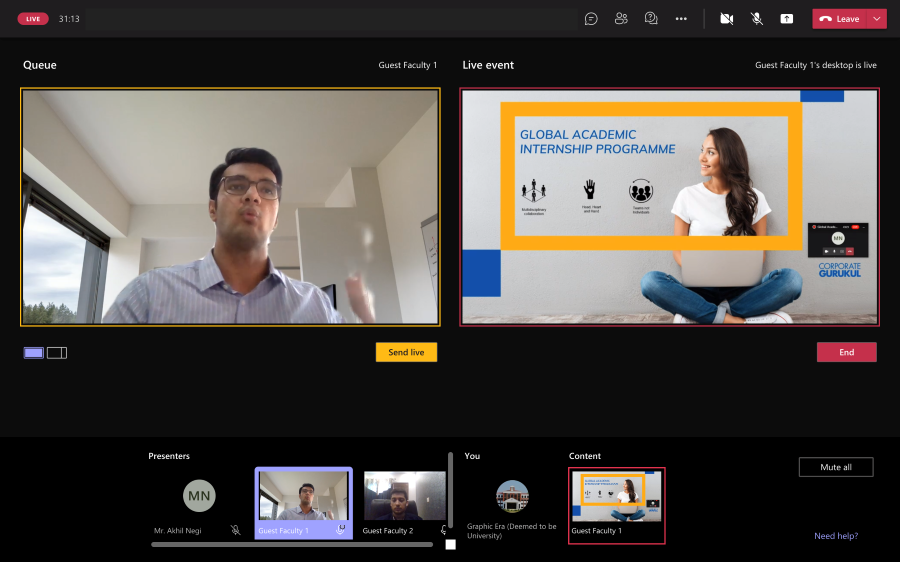Leave the live event
900x562 pixels.
pyautogui.click(x=839, y=19)
